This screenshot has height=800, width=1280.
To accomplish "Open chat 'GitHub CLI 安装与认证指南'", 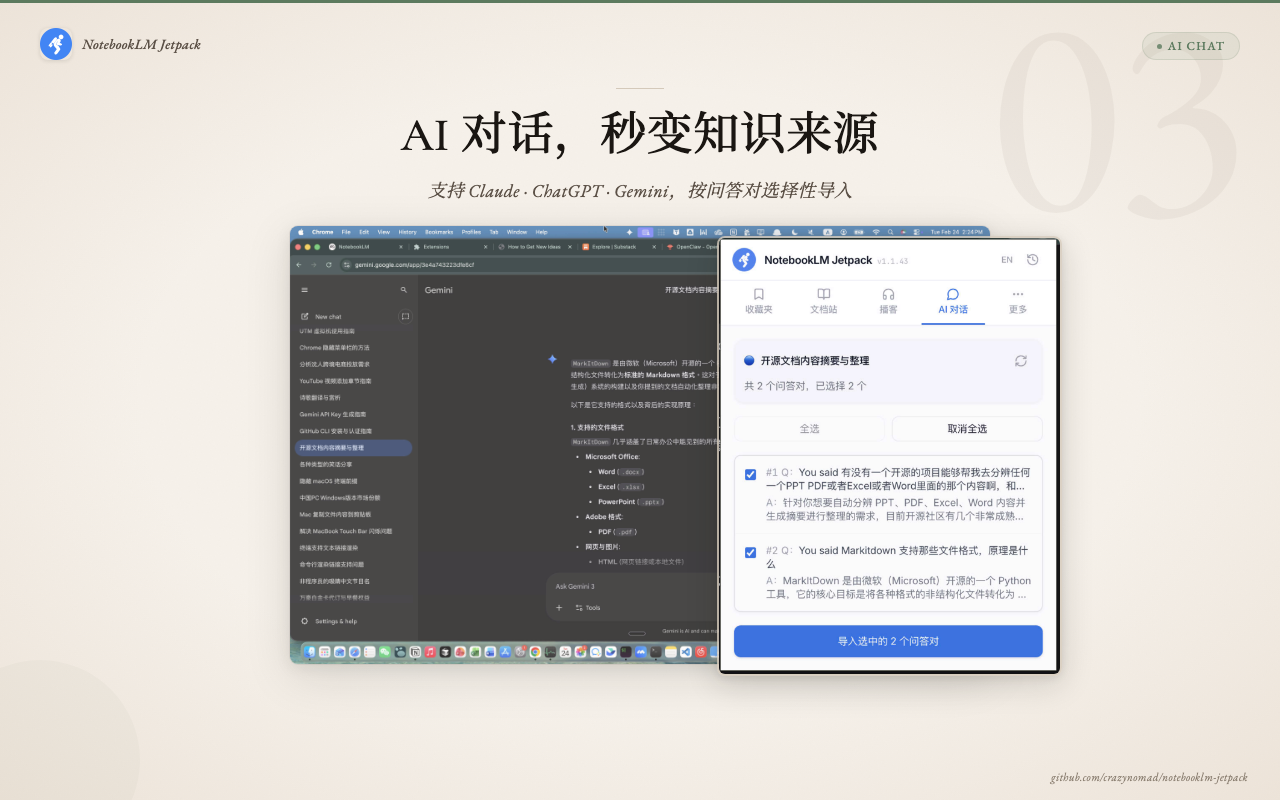I will [335, 431].
